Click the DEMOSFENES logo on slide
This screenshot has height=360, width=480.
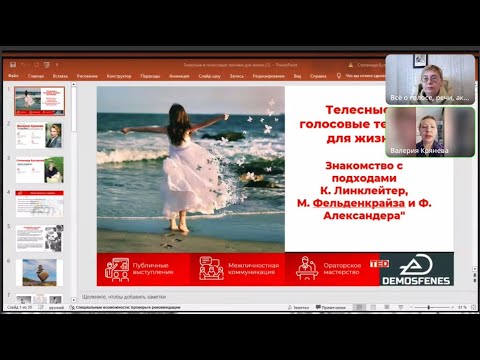point(416,269)
